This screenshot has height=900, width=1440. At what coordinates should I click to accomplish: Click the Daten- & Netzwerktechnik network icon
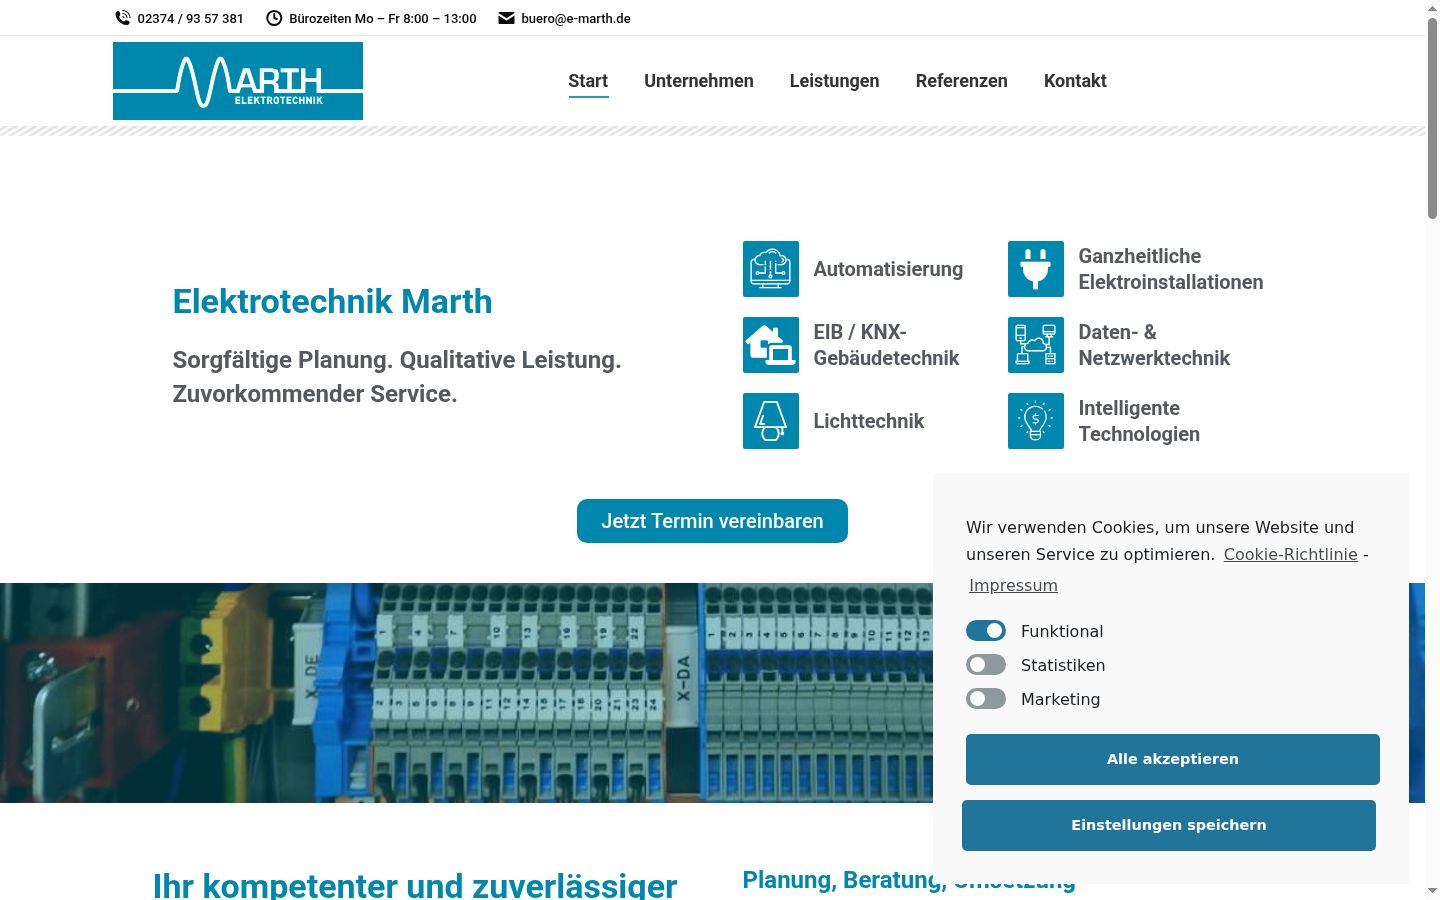click(1036, 345)
